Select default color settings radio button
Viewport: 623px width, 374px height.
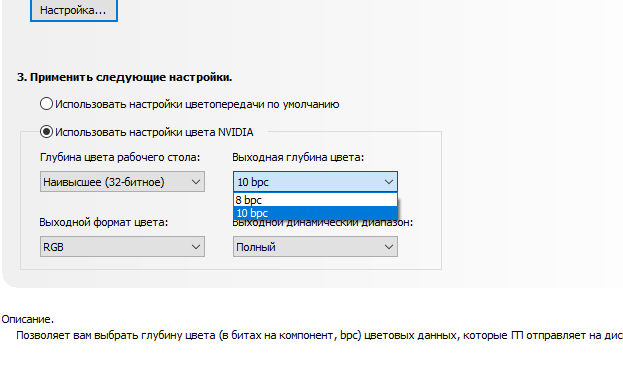[x=46, y=104]
